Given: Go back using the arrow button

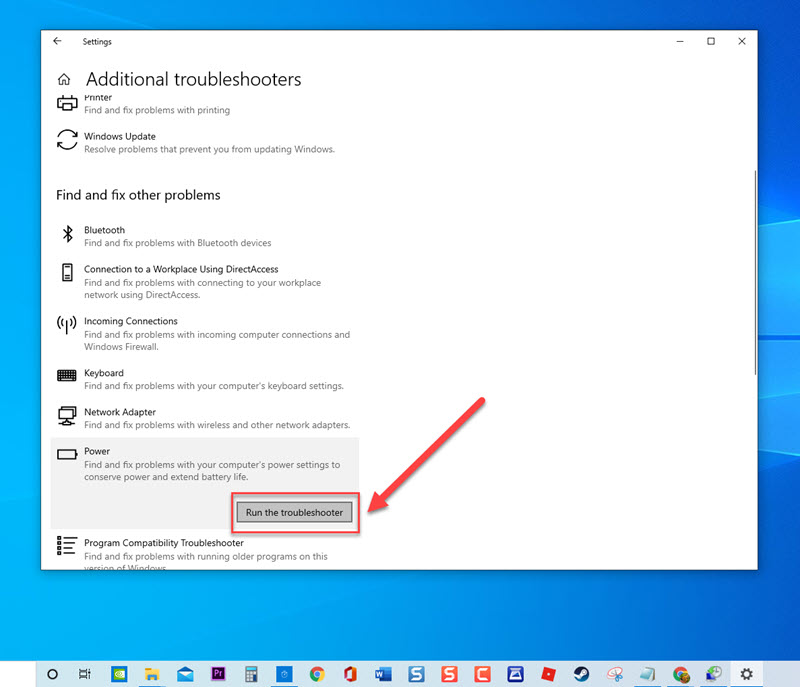Looking at the screenshot, I should pyautogui.click(x=57, y=42).
